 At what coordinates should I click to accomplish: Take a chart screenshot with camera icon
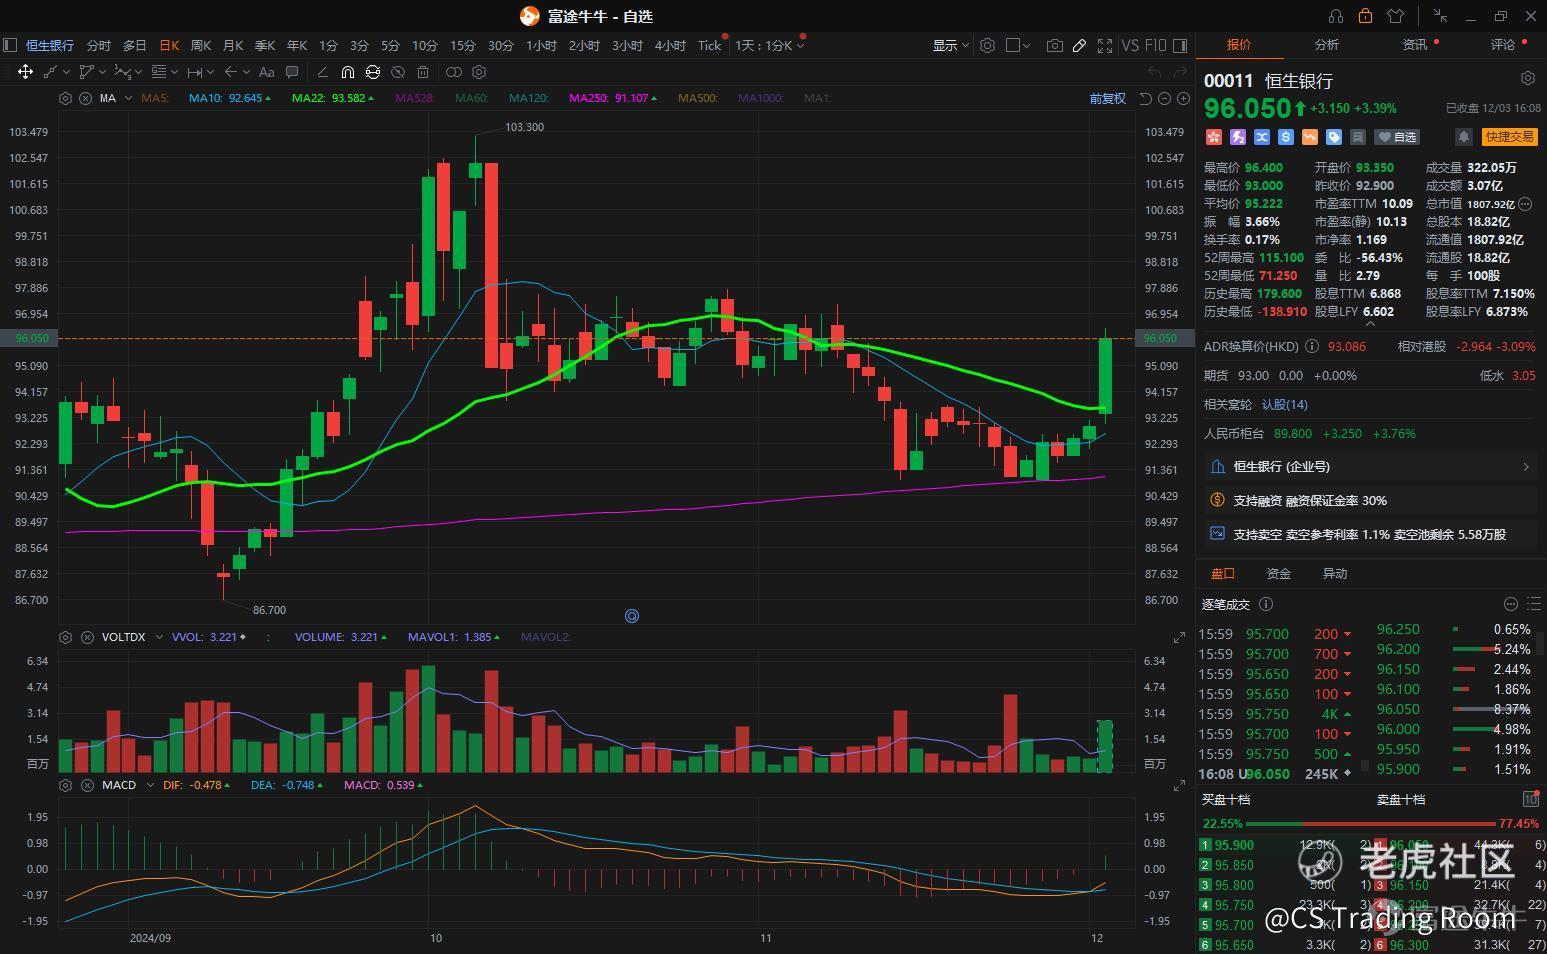pos(1054,45)
